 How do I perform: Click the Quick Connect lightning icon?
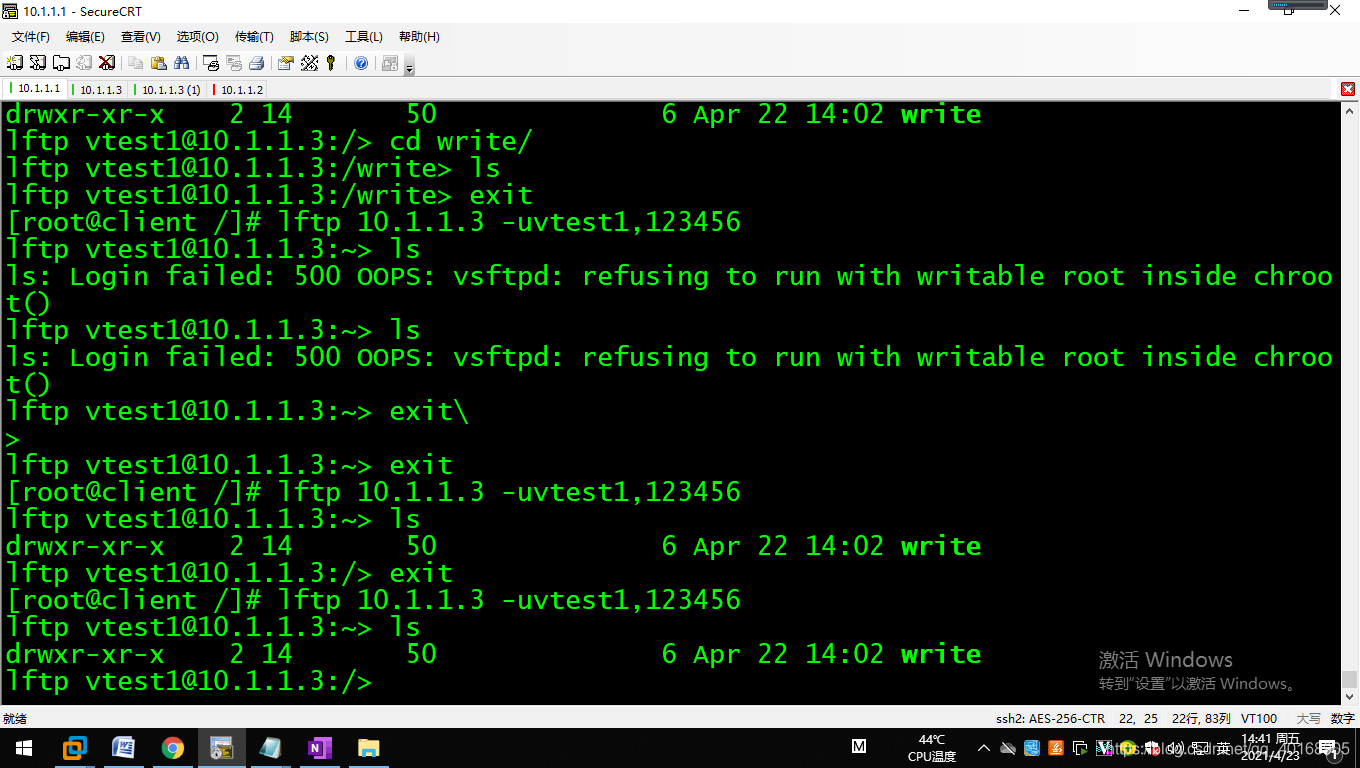pos(38,63)
